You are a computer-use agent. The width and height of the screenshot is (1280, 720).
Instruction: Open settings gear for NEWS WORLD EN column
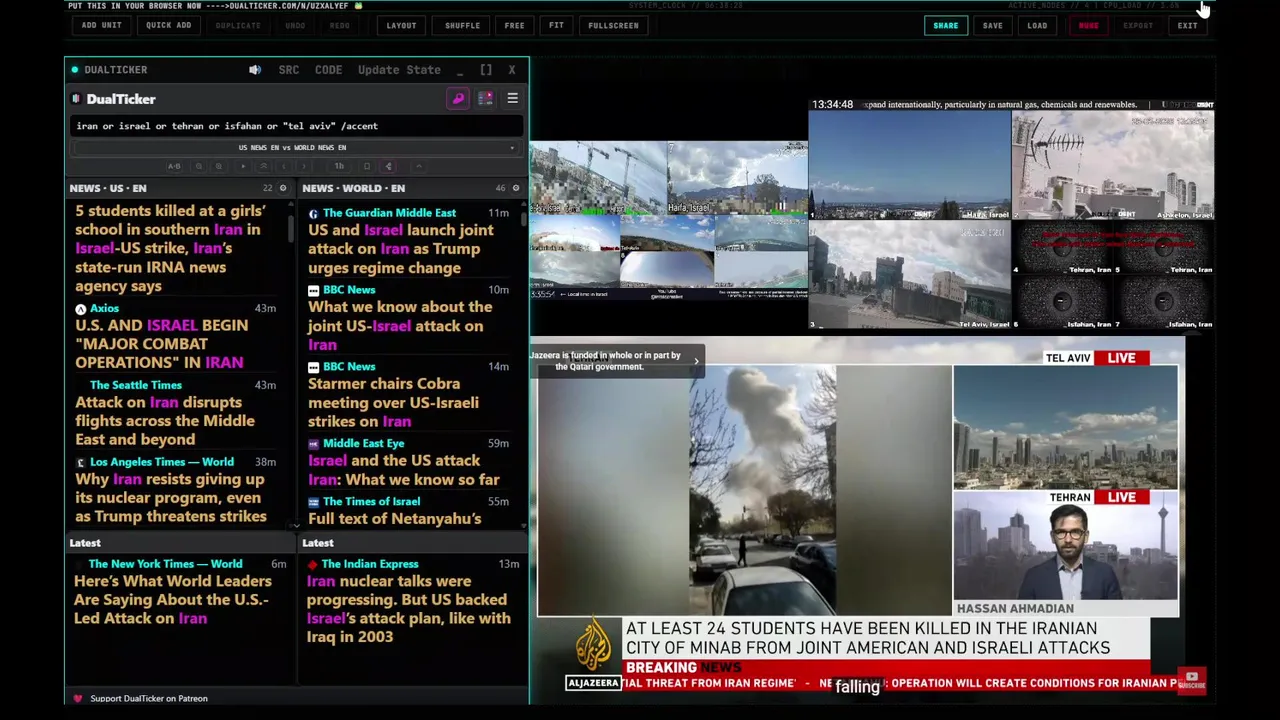pyautogui.click(x=516, y=188)
